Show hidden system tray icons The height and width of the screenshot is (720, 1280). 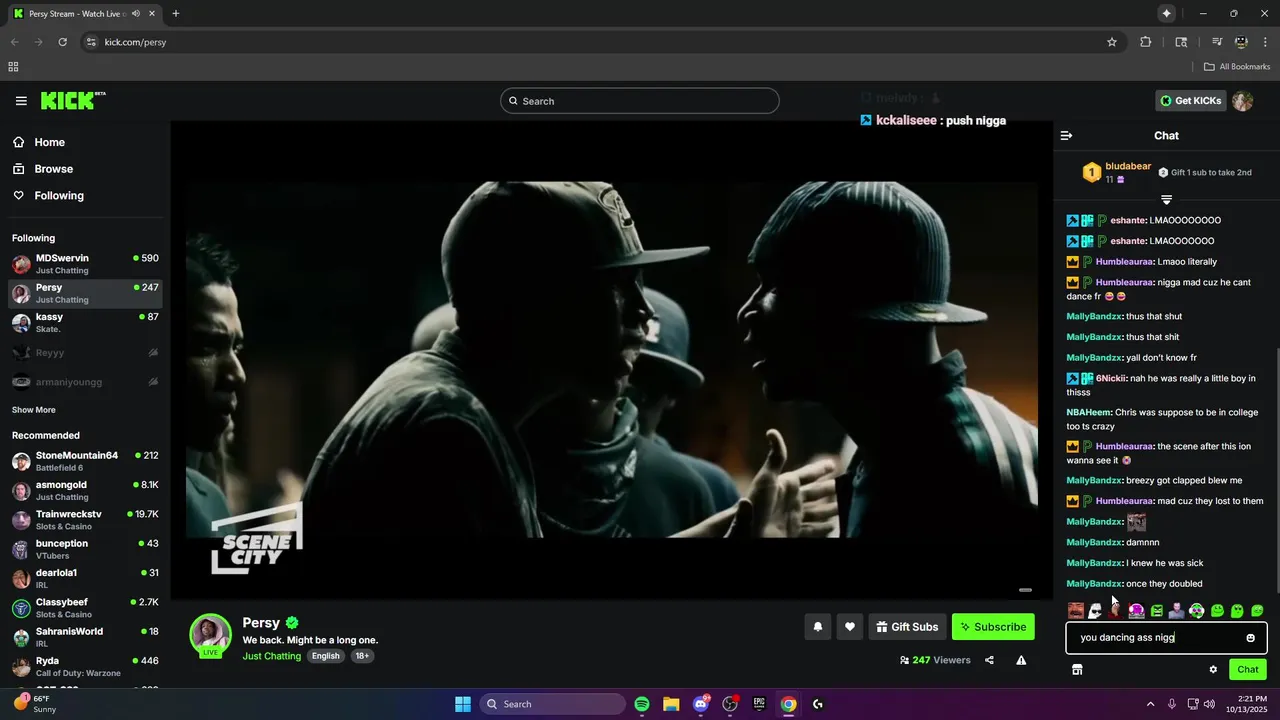1150,704
